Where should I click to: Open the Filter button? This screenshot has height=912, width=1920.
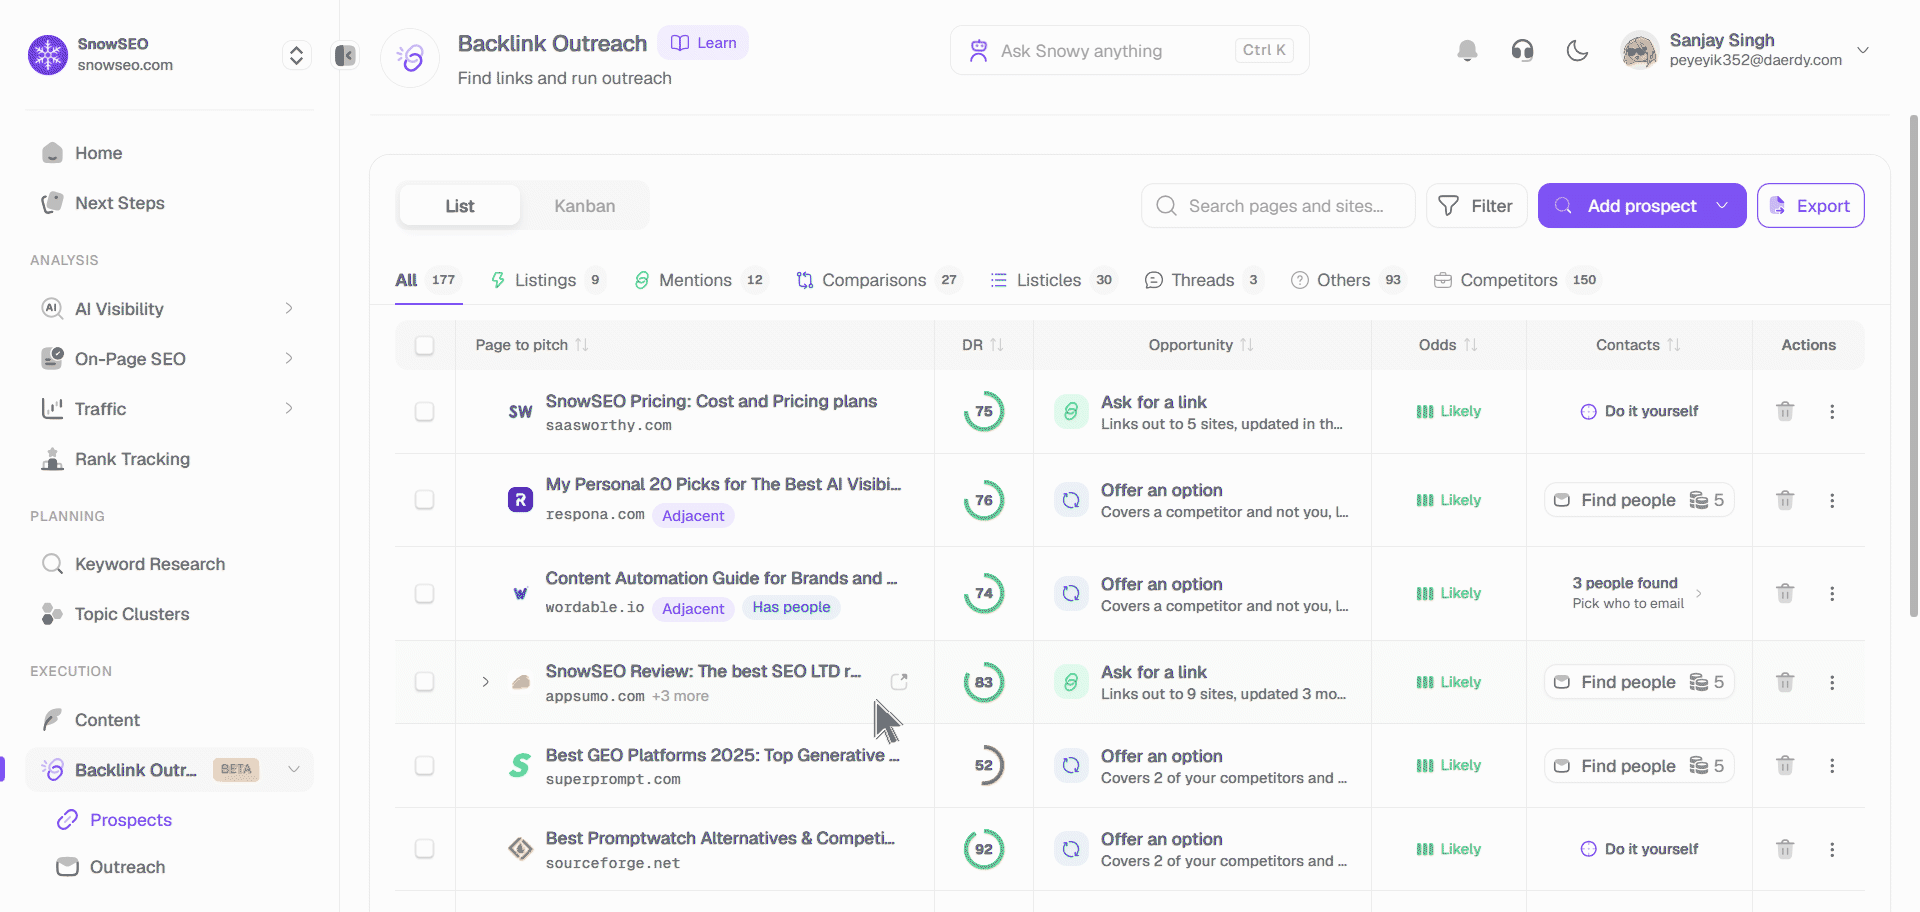coord(1476,206)
